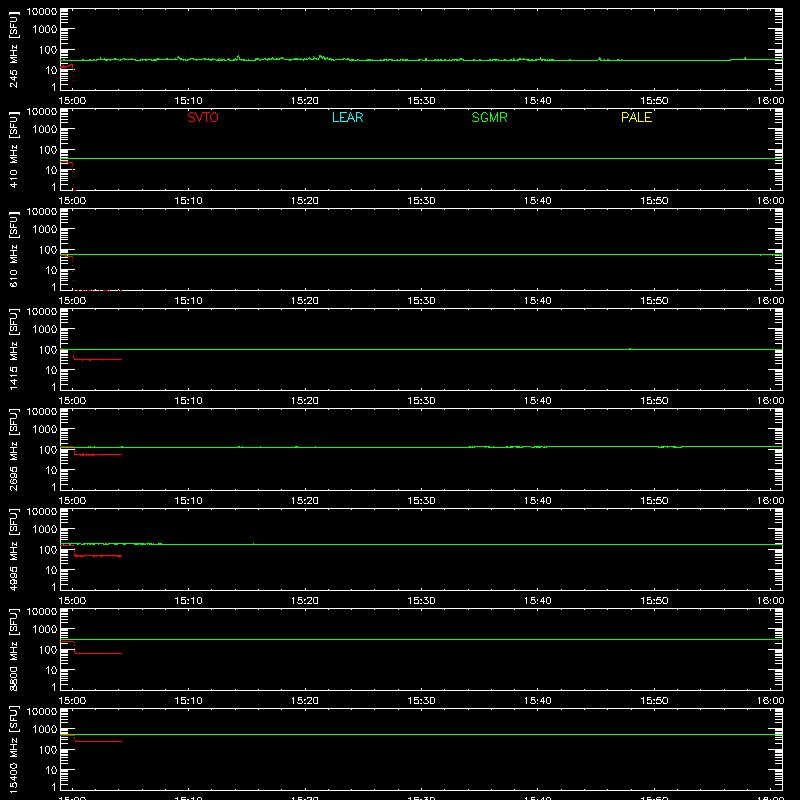The height and width of the screenshot is (800, 800).
Task: Click the red SVTO station label
Action: 203,117
